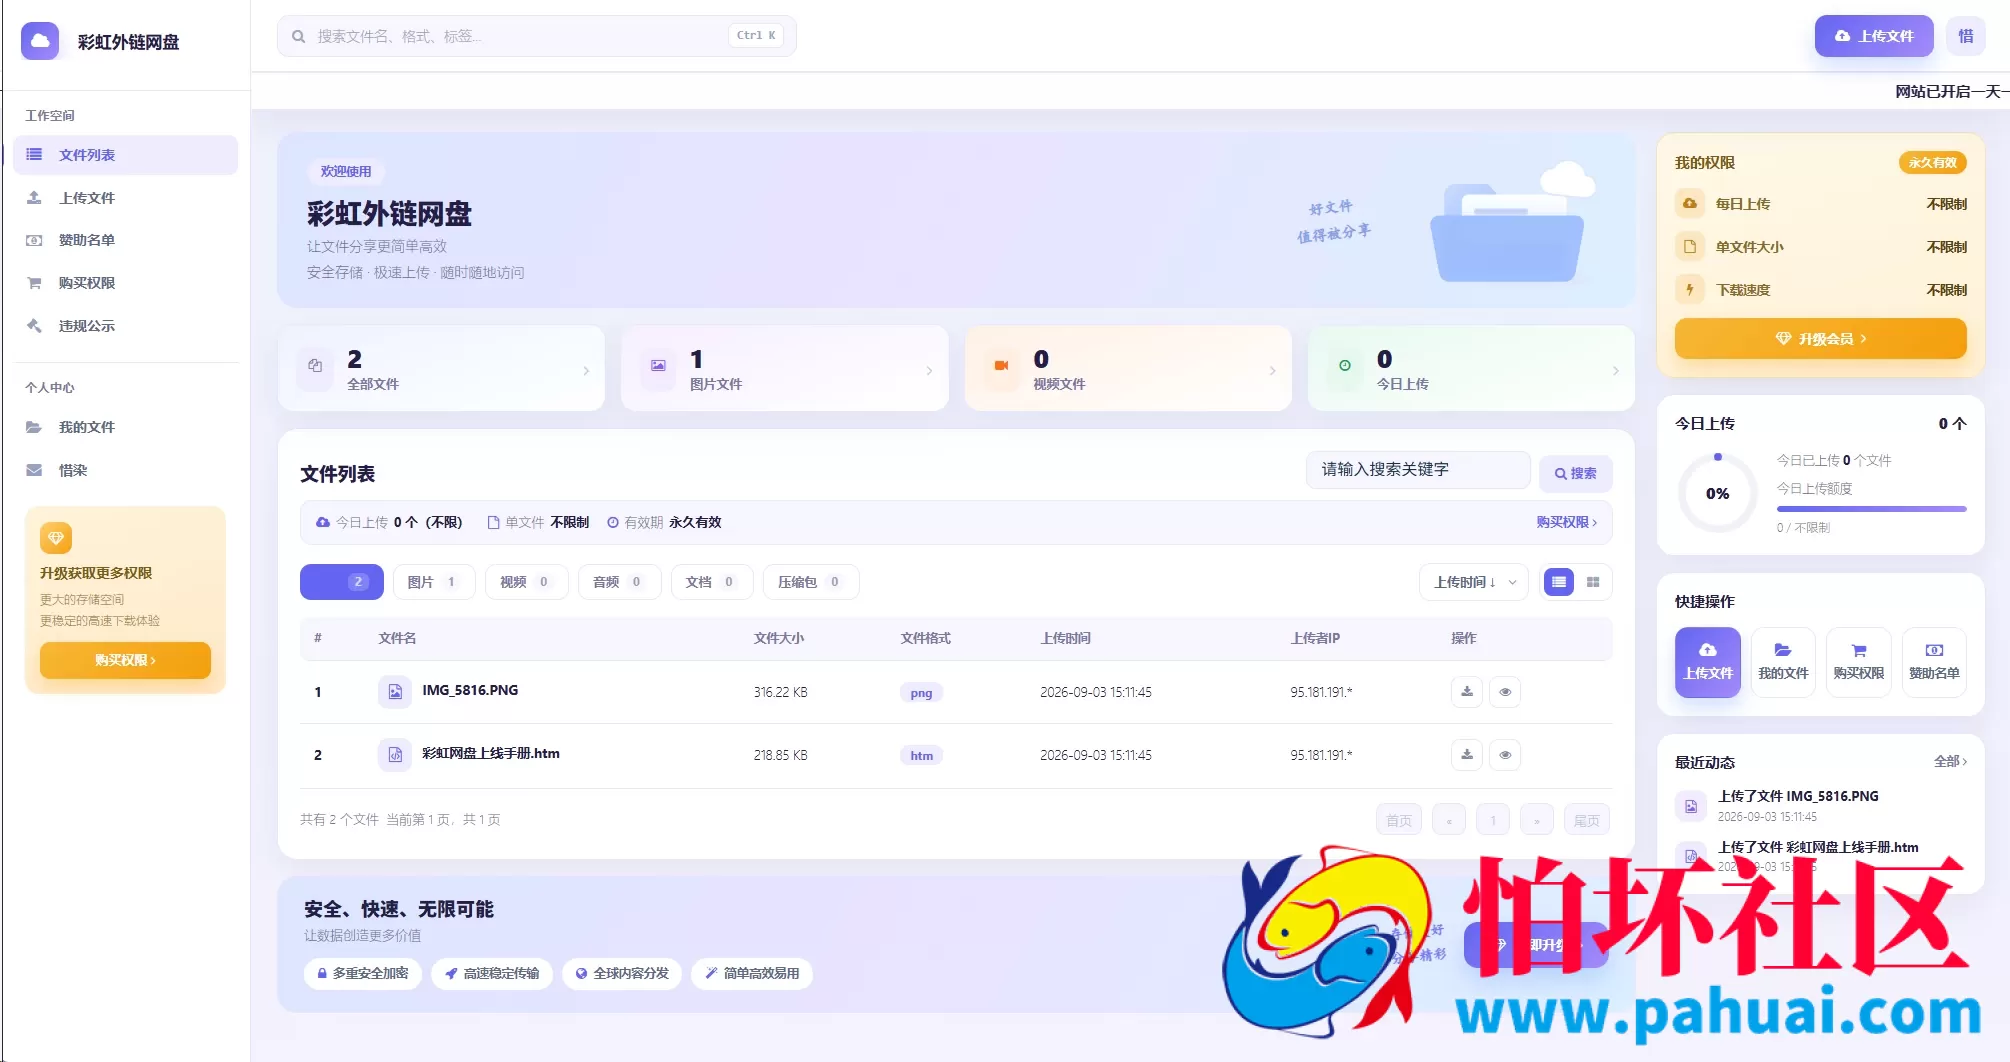Select the 音频 filter tab
2010x1062 pixels.
619,582
